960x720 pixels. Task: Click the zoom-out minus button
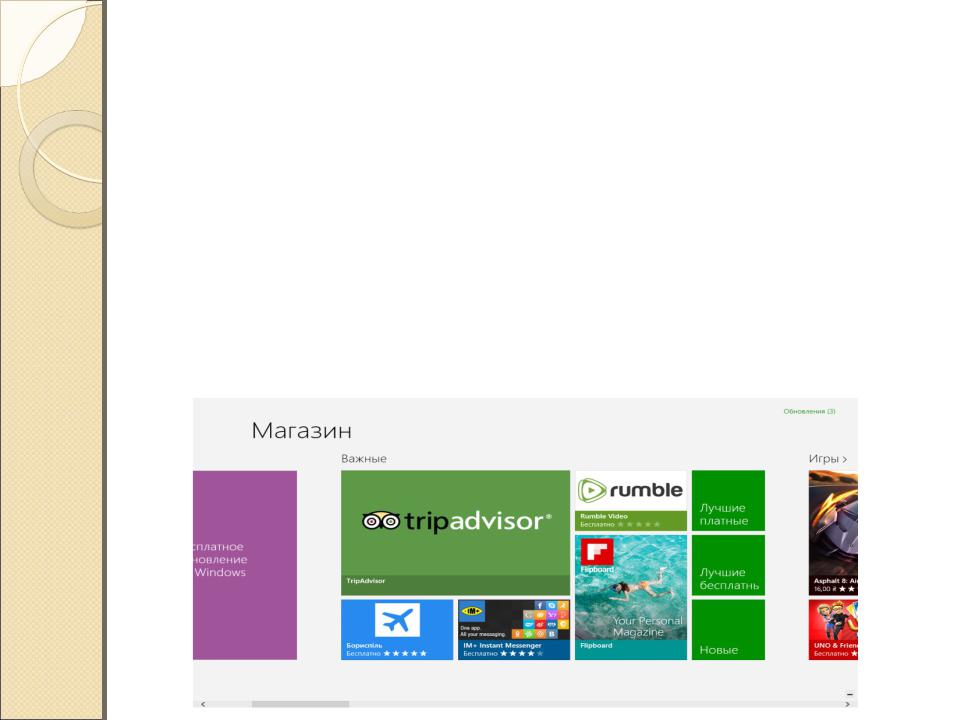[x=850, y=694]
